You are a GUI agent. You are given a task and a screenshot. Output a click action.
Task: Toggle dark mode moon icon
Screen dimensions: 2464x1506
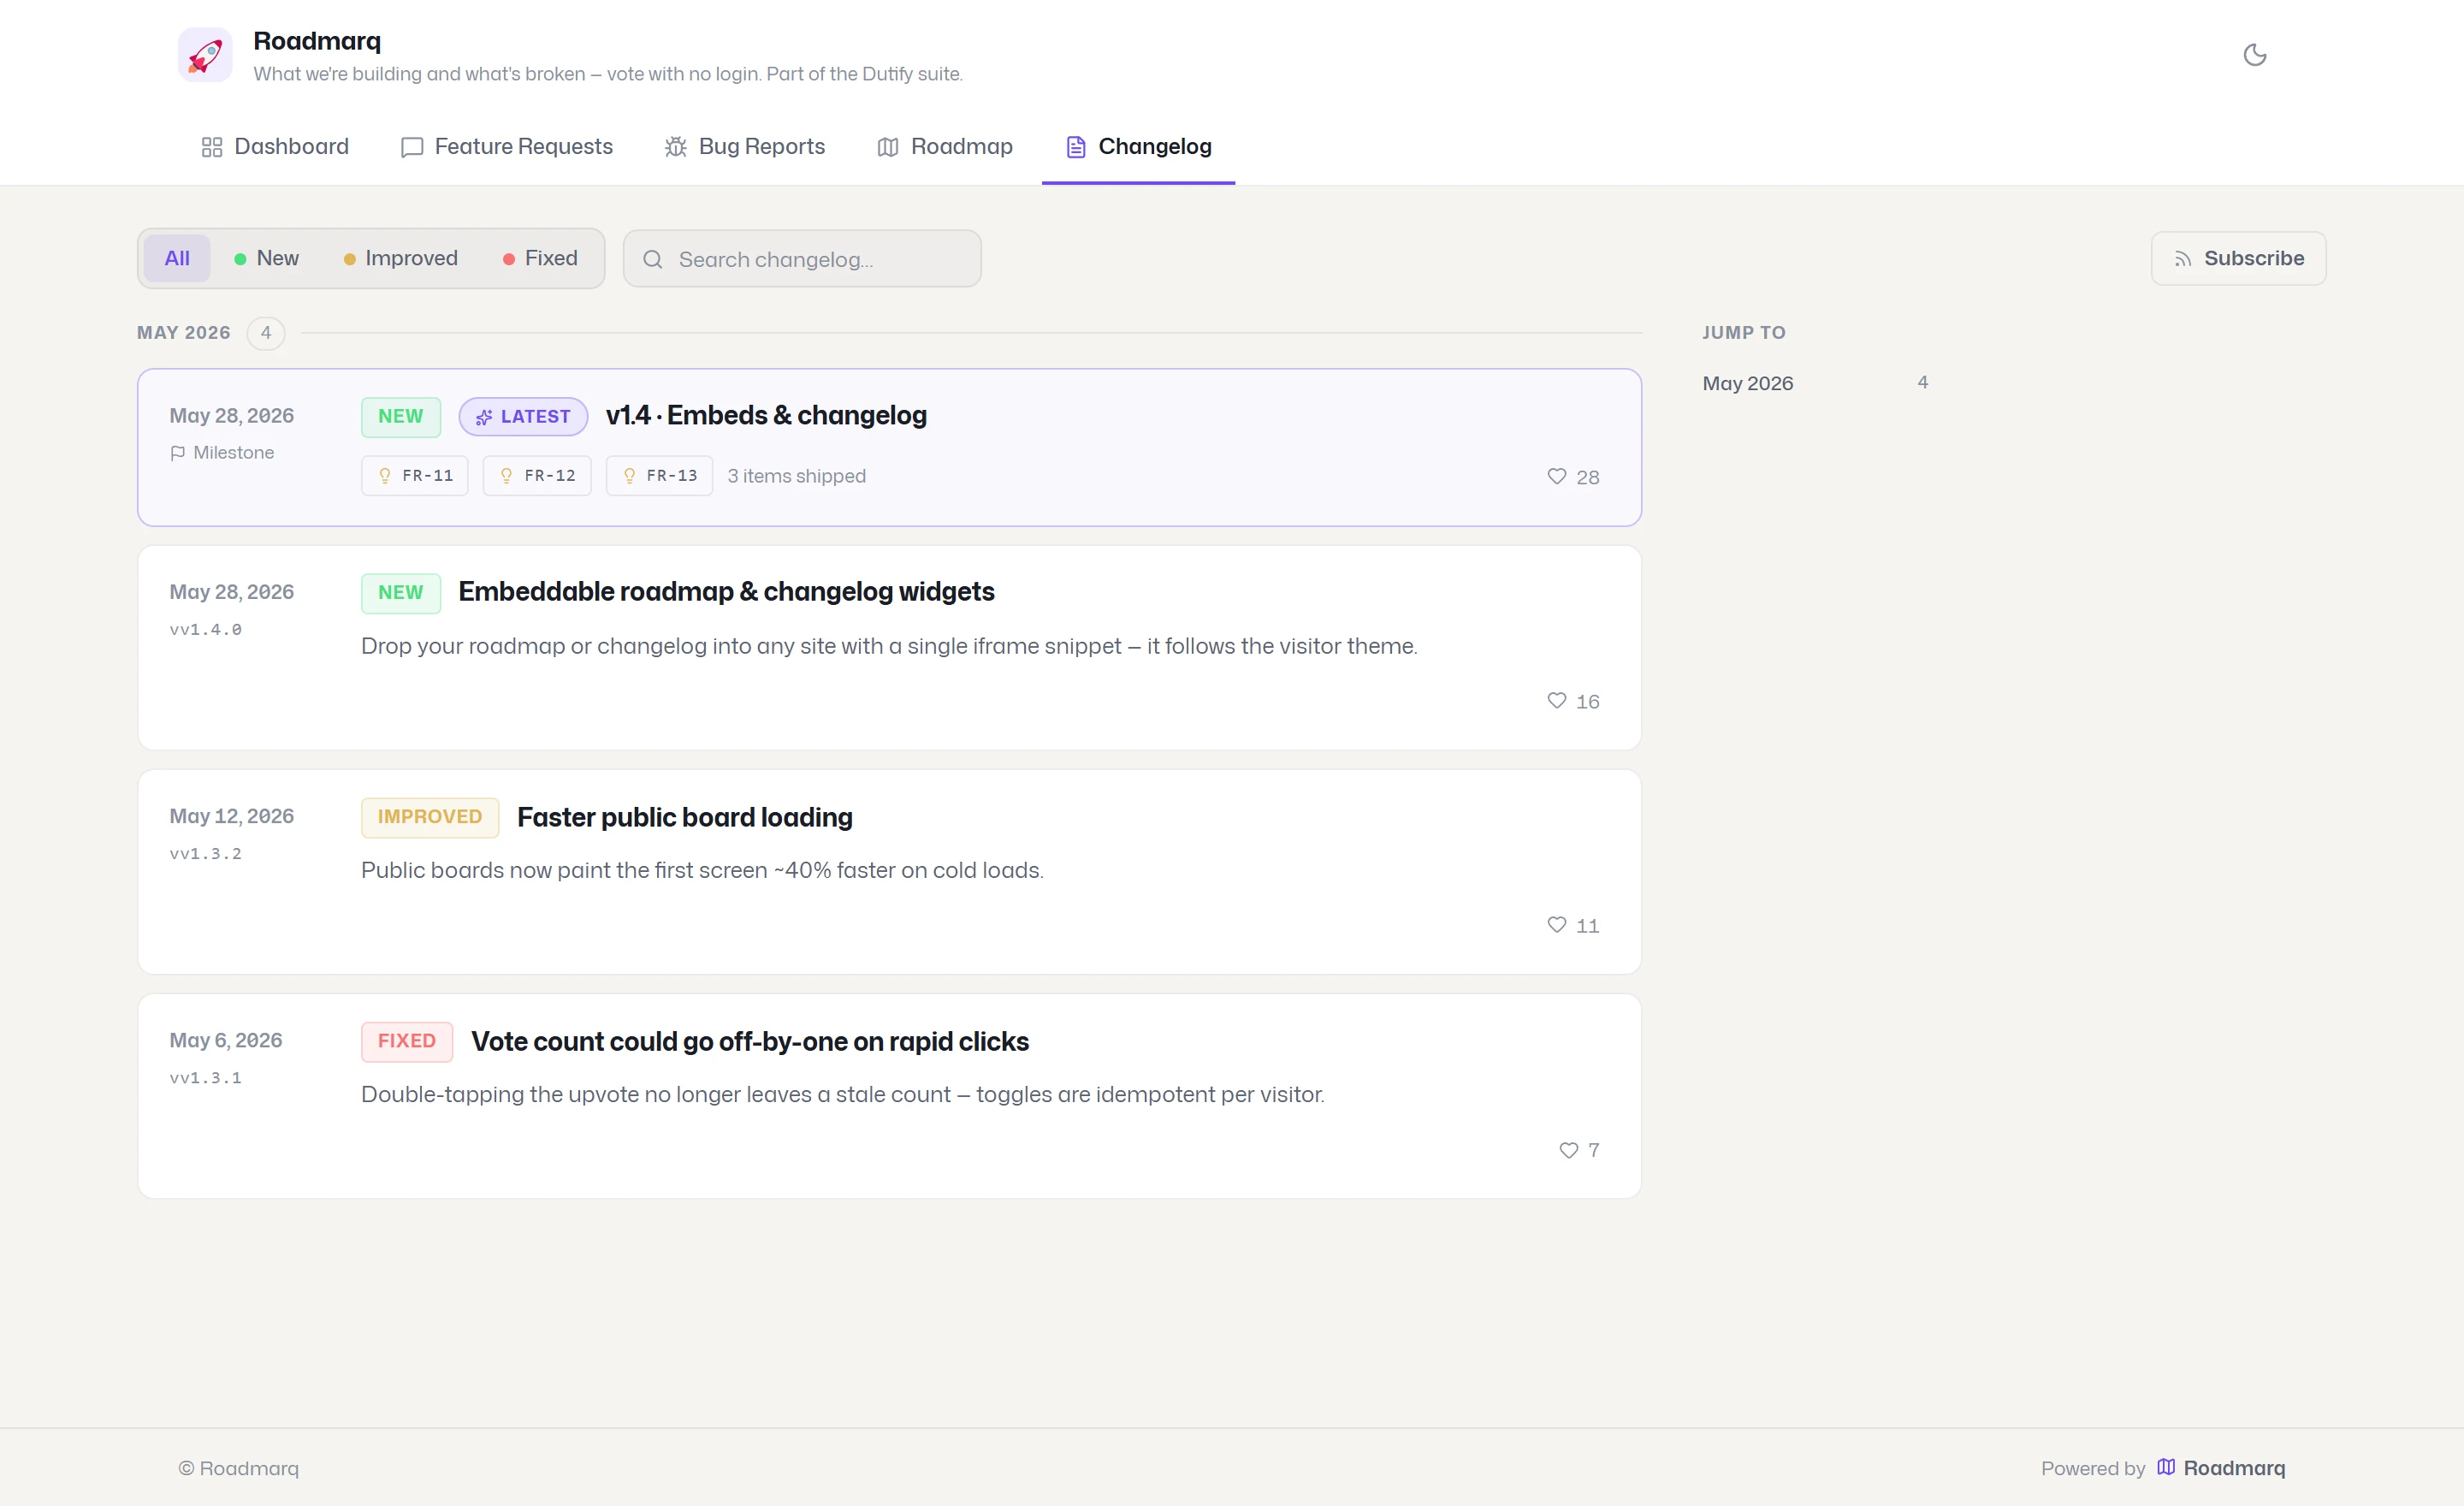(x=2255, y=55)
